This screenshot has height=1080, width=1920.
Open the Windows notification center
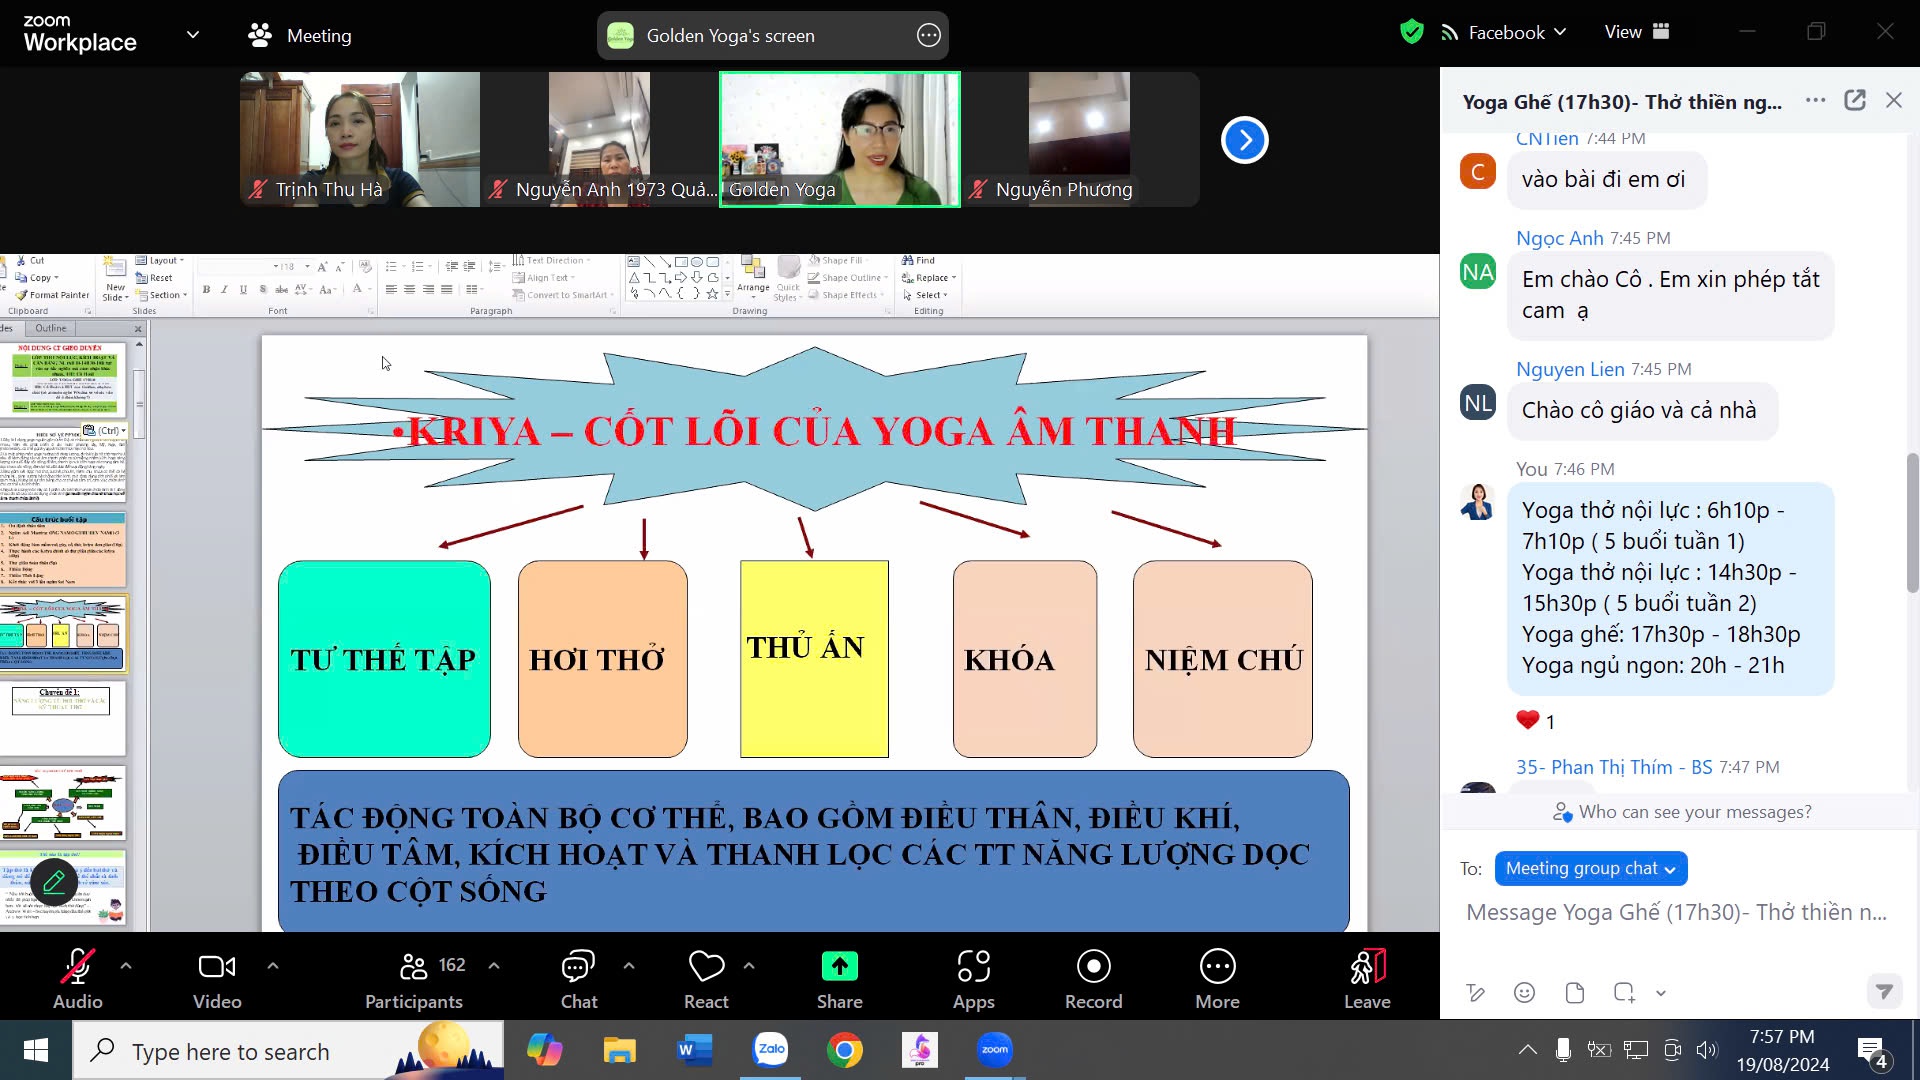click(1872, 1051)
